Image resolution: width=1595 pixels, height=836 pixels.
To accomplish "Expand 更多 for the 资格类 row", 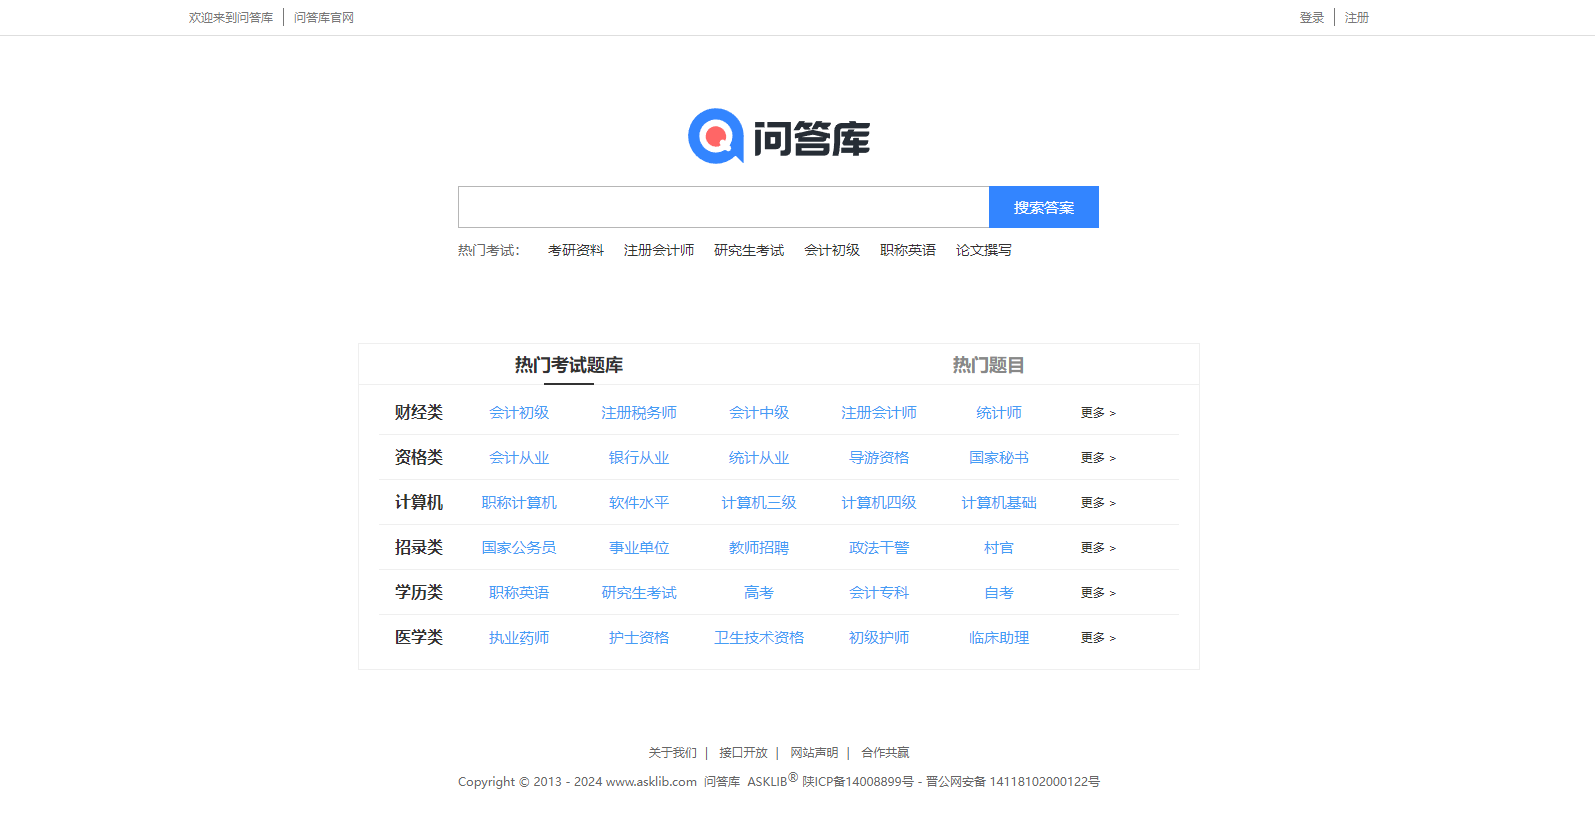I will (x=1098, y=458).
